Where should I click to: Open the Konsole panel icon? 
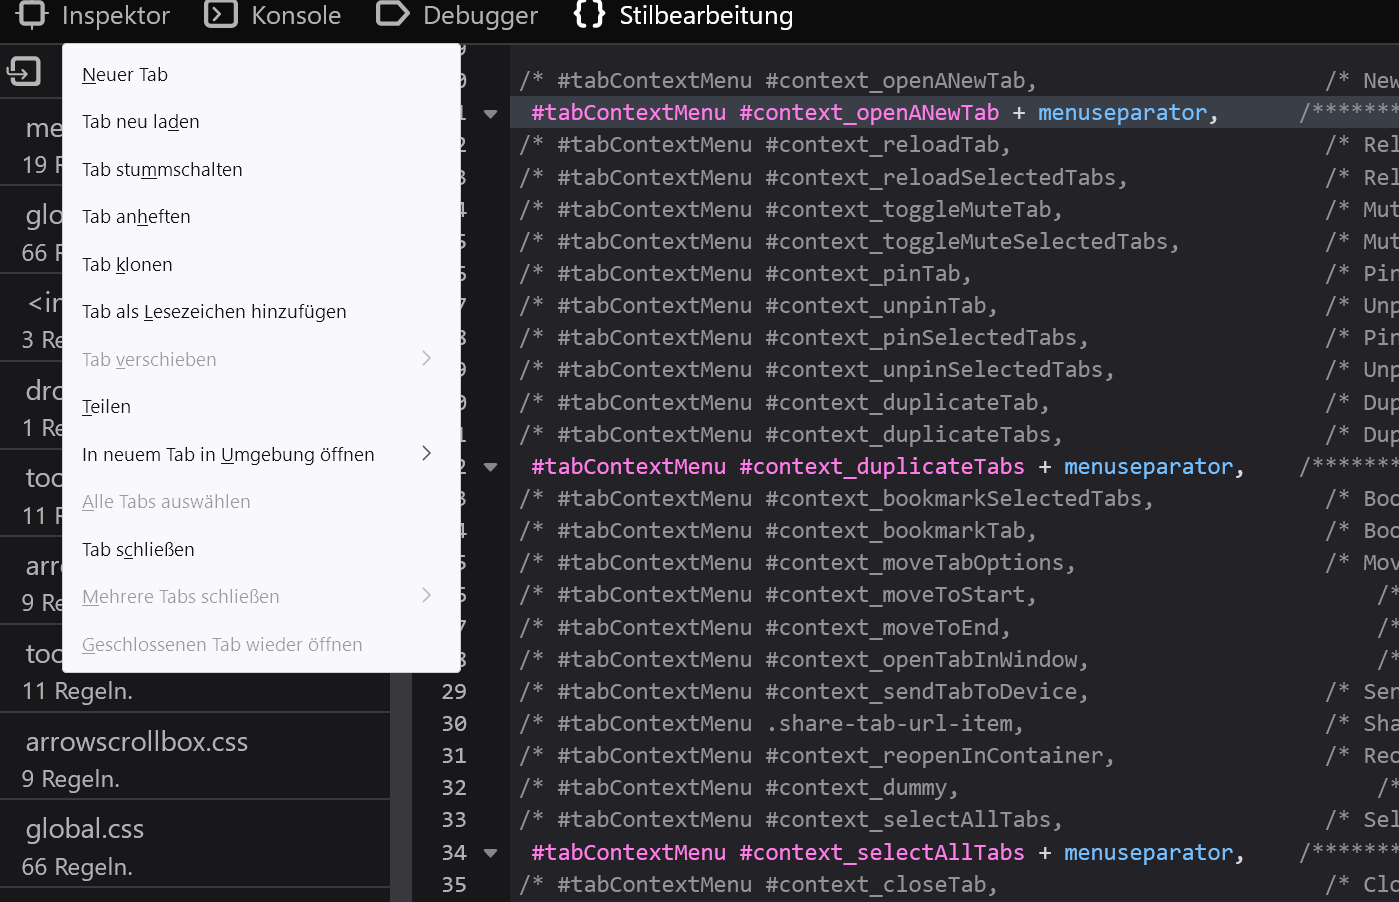[x=221, y=14]
